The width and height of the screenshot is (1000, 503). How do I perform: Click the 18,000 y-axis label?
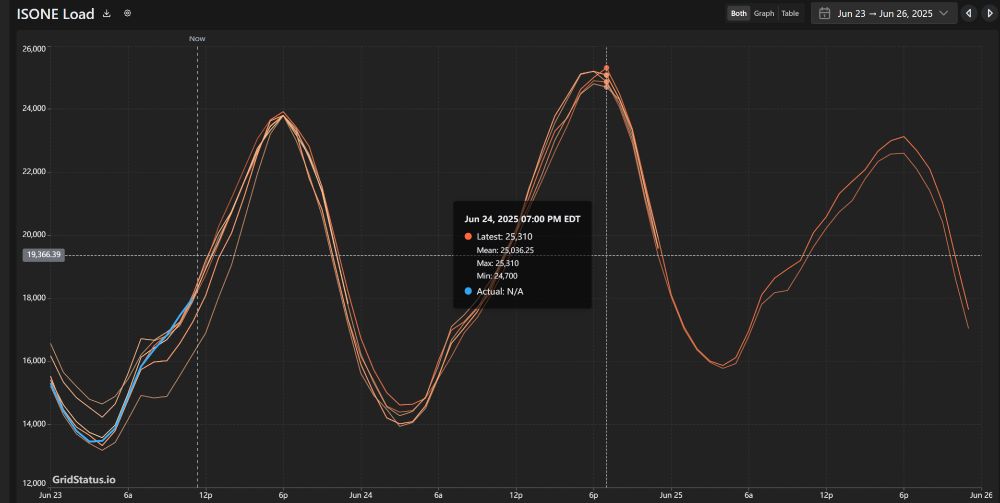click(x=34, y=298)
